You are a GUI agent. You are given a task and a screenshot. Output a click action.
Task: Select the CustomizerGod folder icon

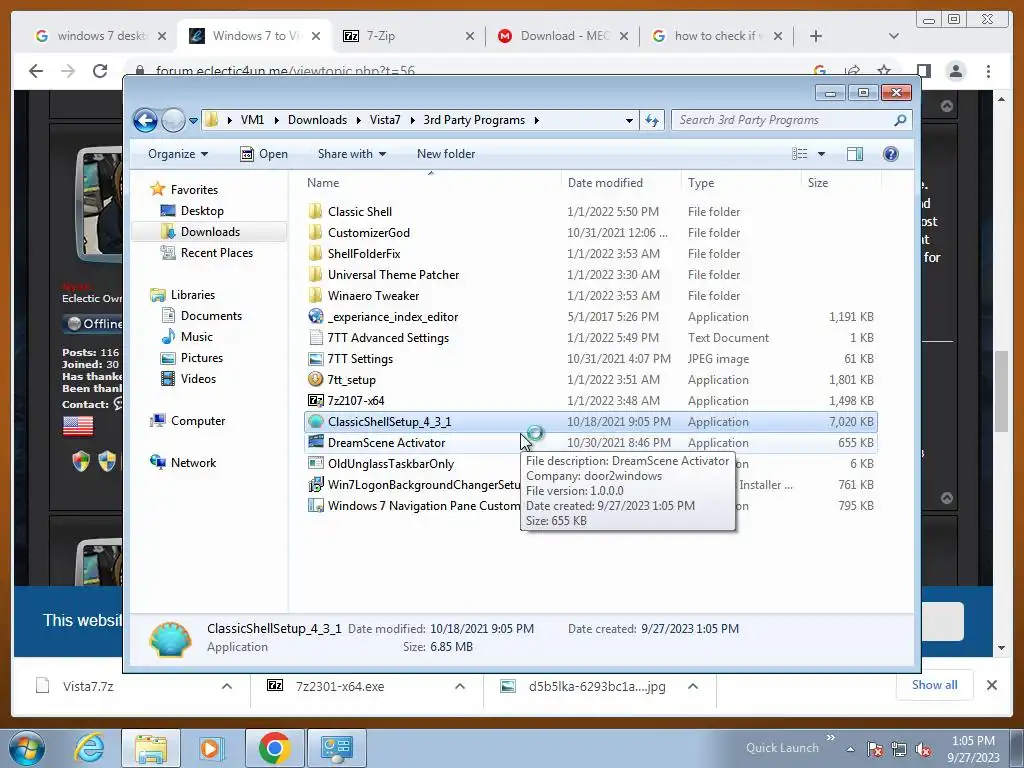pos(315,232)
